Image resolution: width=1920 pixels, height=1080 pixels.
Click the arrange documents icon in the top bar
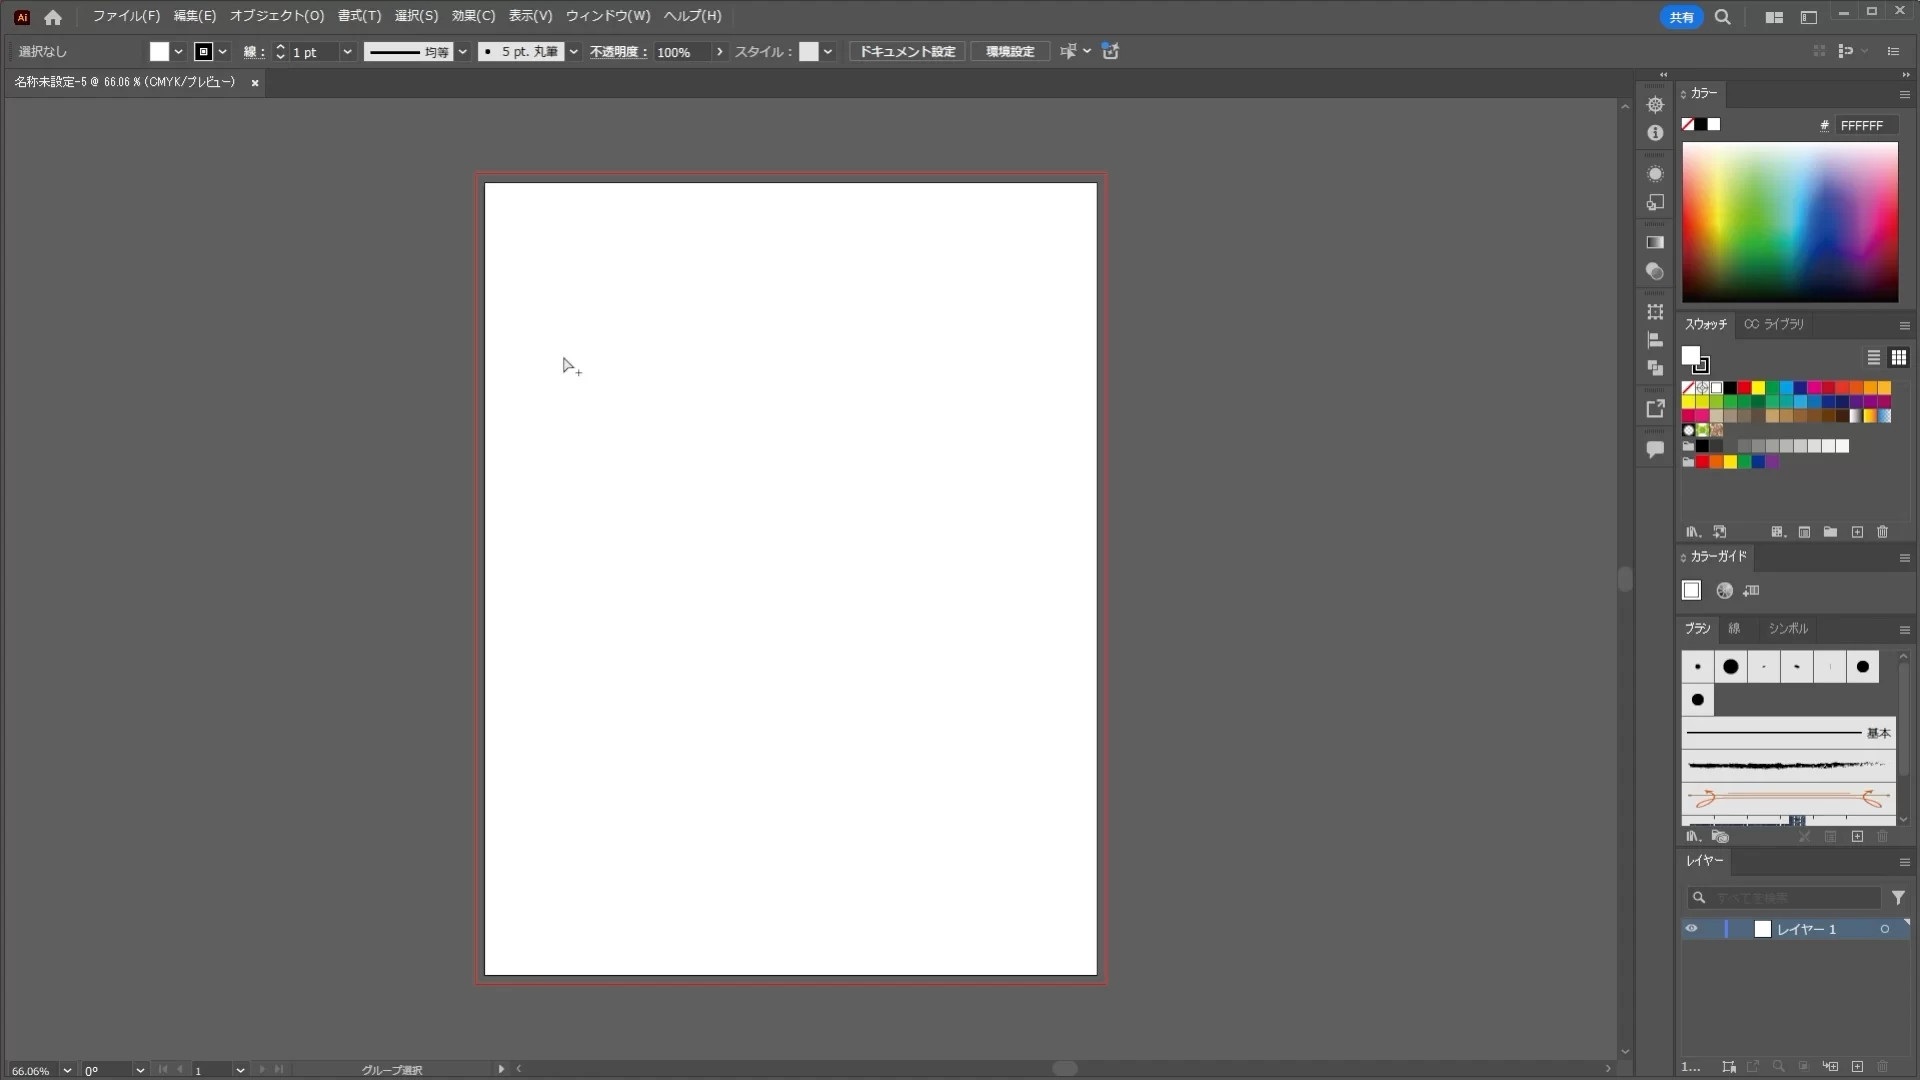coord(1774,17)
